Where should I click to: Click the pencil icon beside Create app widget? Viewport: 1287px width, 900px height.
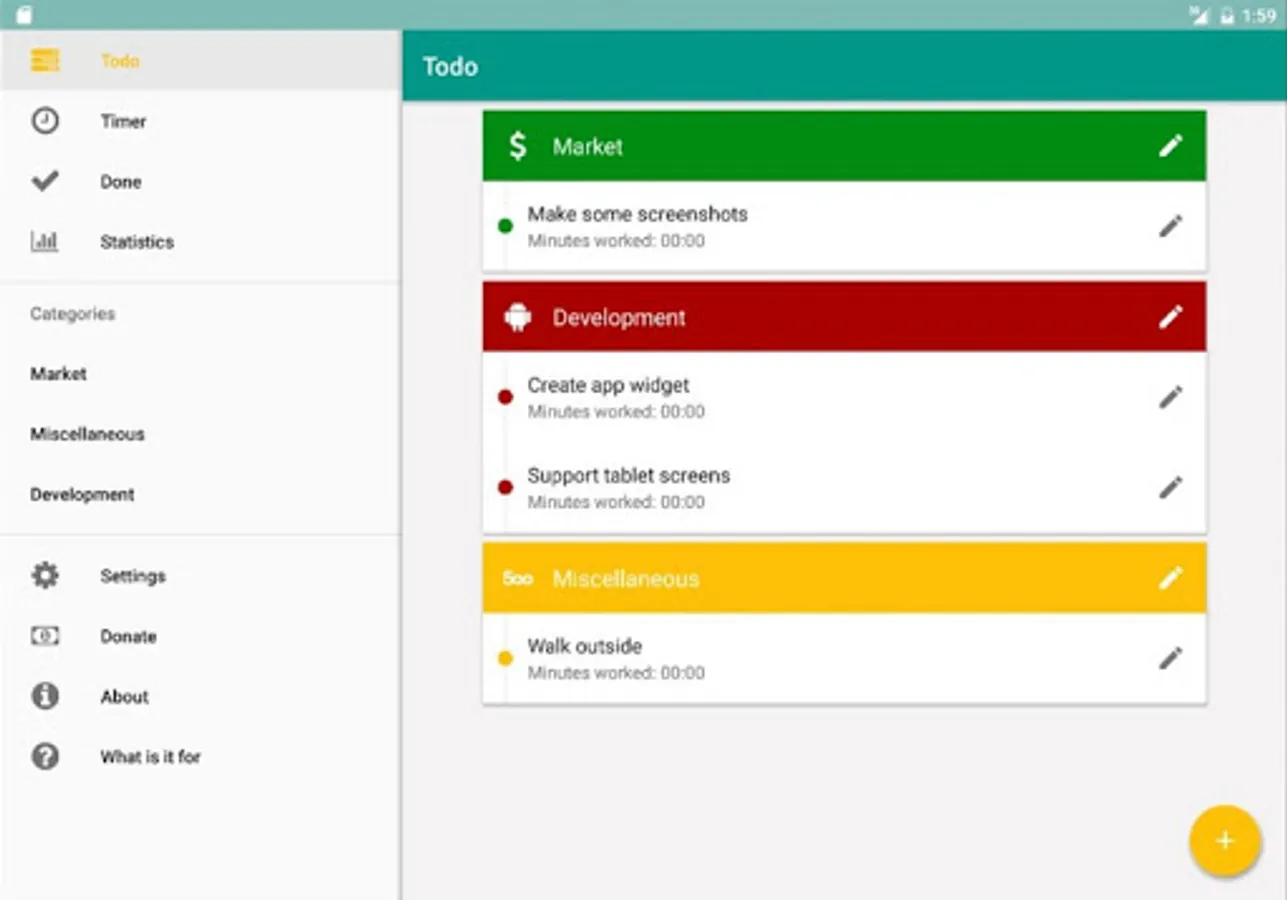tap(1170, 397)
